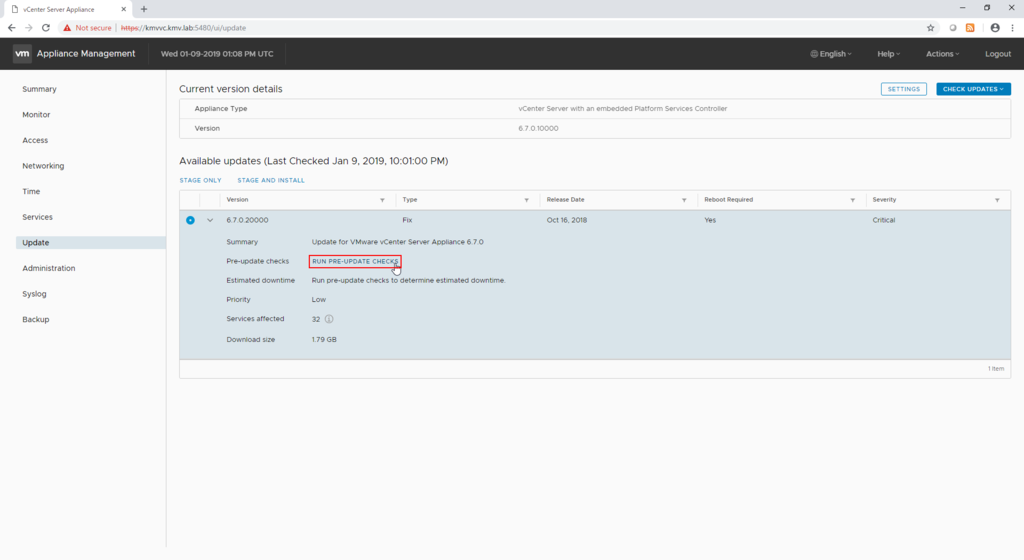Go to the Time section
The height and width of the screenshot is (560, 1024).
pos(31,191)
